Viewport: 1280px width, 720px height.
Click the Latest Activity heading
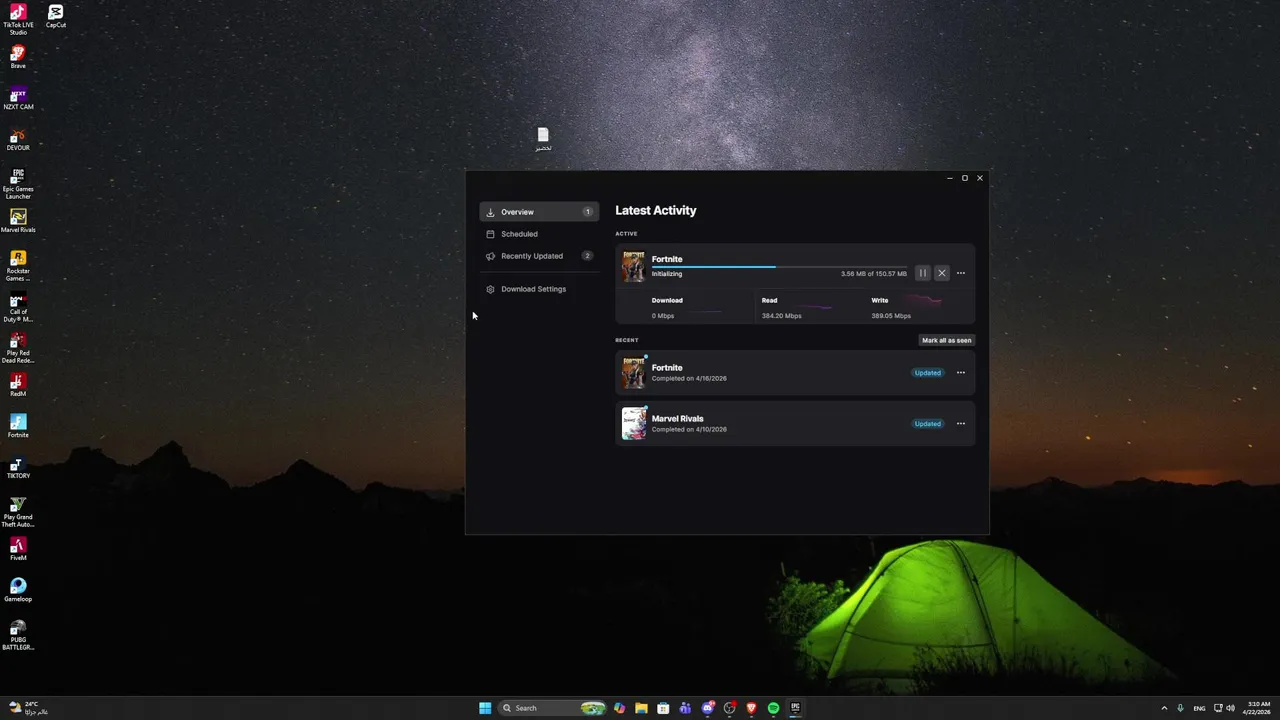click(656, 210)
